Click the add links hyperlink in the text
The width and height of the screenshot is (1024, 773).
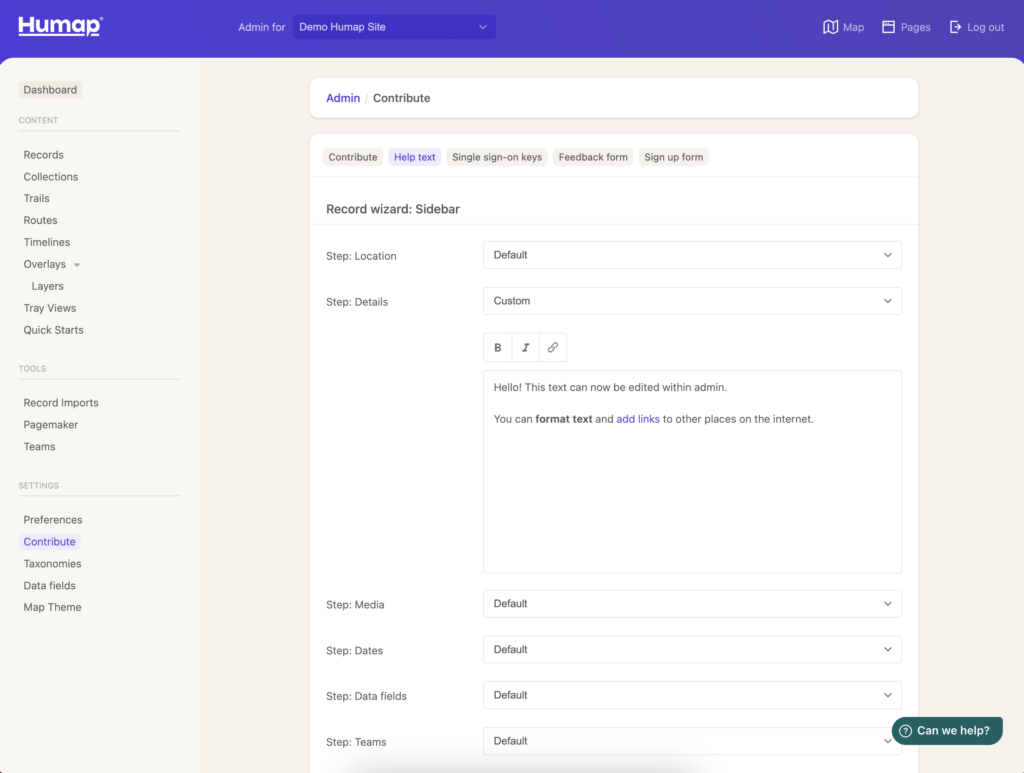point(638,418)
